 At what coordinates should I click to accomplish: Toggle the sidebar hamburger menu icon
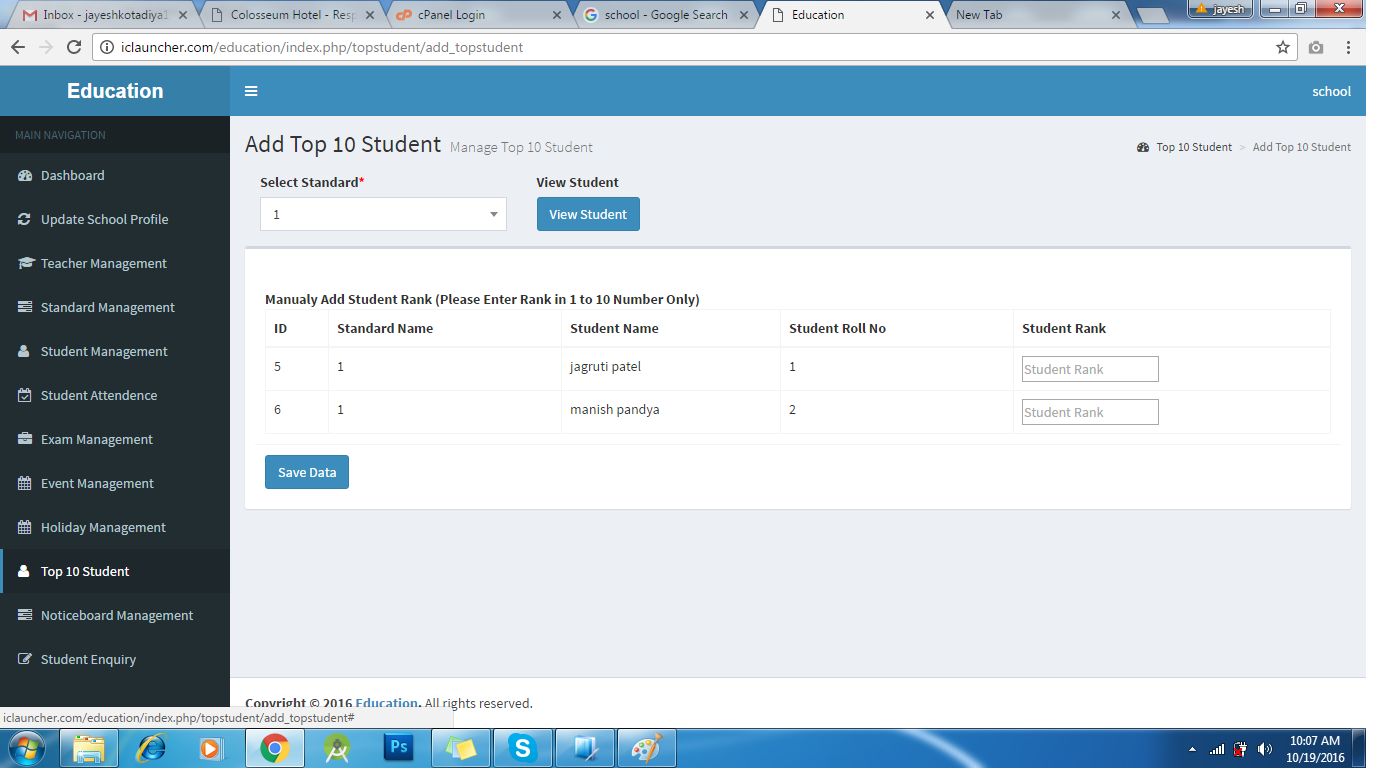click(x=251, y=91)
